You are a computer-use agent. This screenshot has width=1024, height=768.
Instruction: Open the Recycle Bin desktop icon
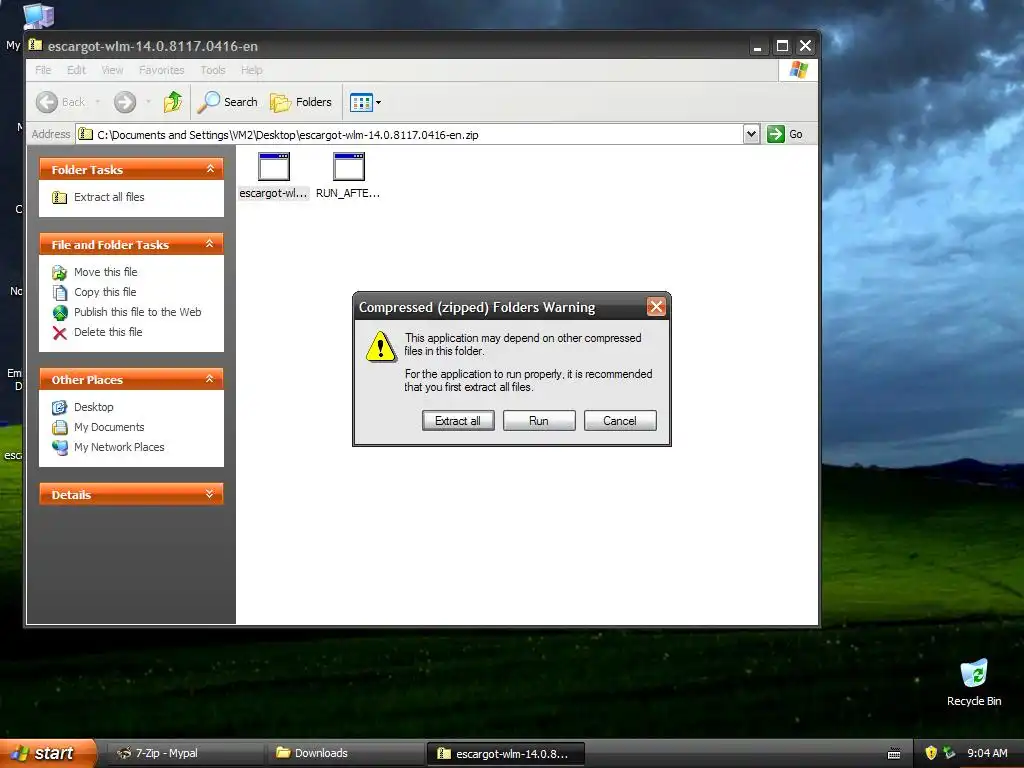tap(974, 682)
